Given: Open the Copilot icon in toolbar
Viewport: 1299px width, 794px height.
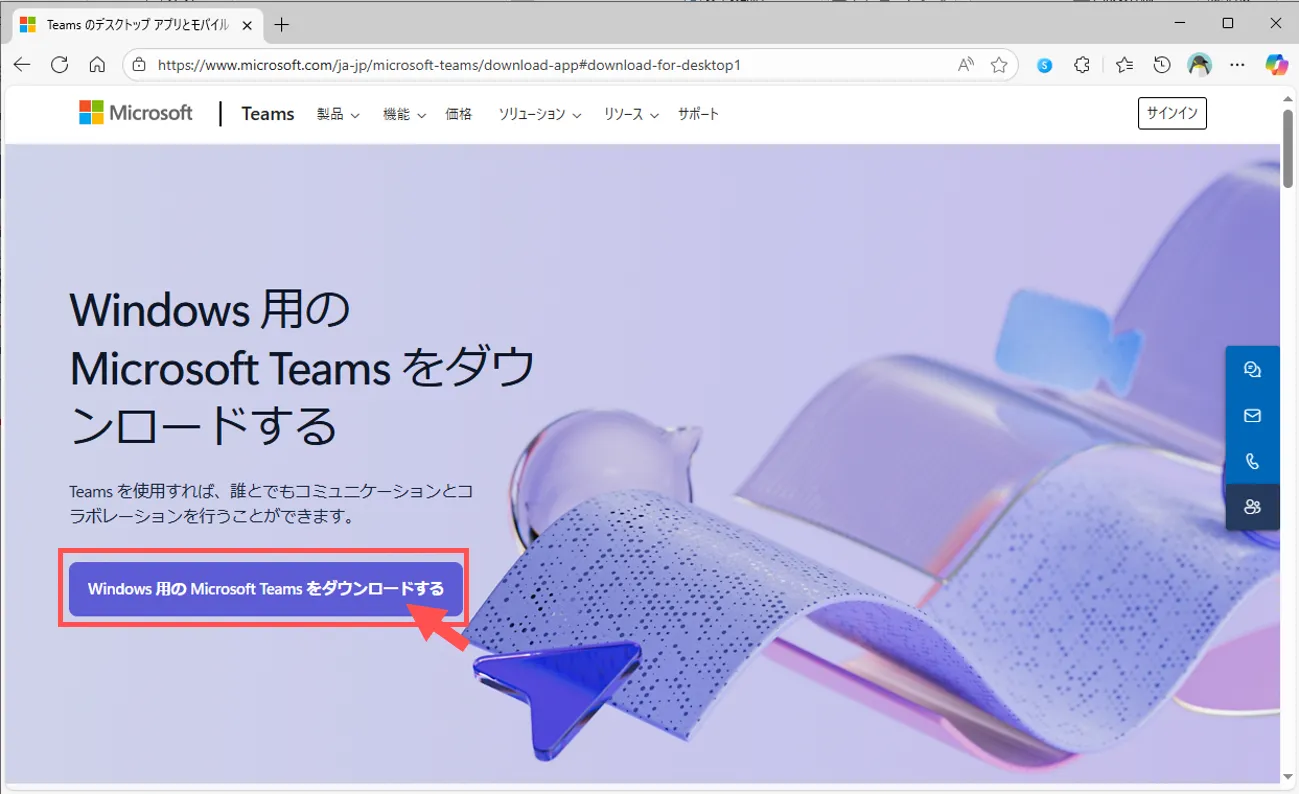Looking at the screenshot, I should point(1276,65).
